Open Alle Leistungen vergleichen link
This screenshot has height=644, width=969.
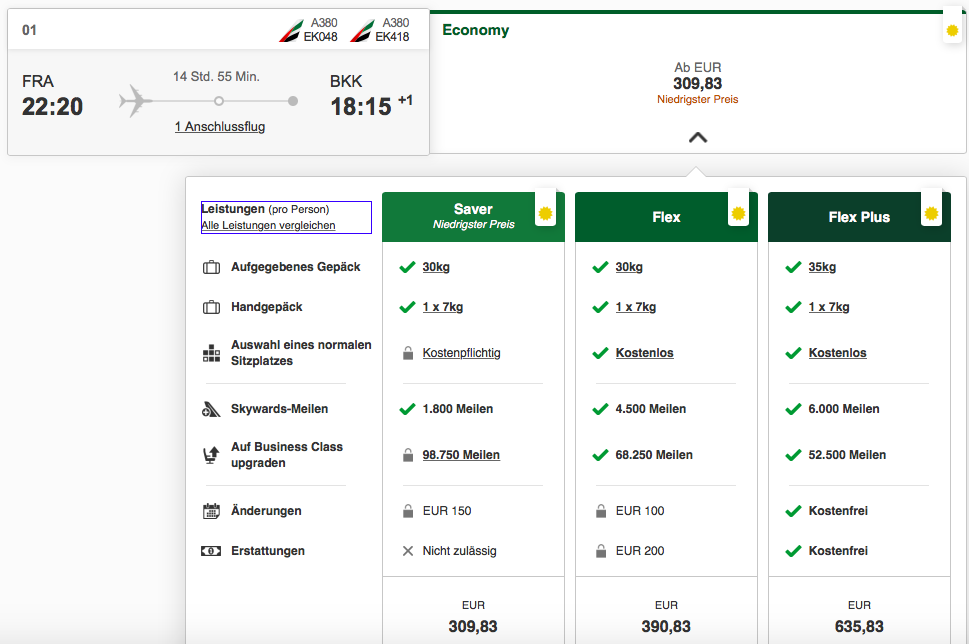pos(268,226)
